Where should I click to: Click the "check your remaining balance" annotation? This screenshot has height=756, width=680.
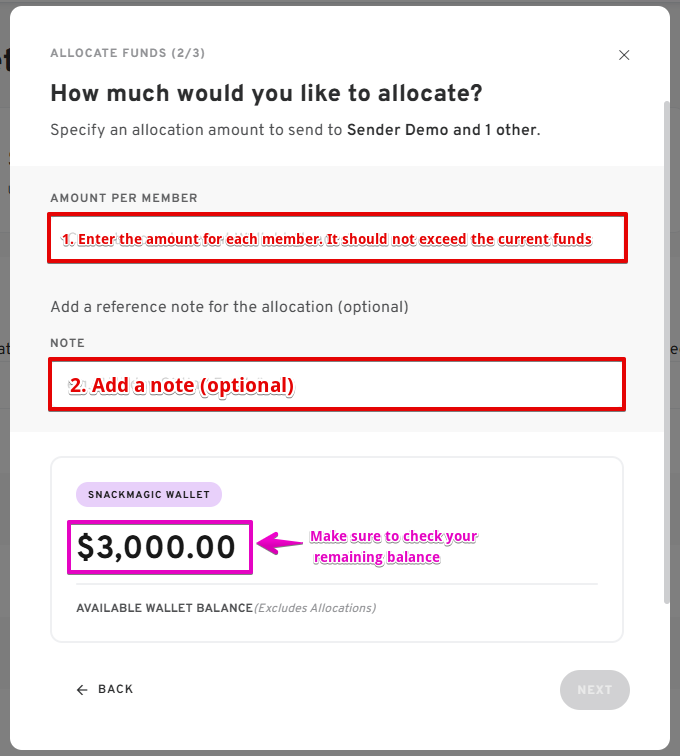point(393,547)
